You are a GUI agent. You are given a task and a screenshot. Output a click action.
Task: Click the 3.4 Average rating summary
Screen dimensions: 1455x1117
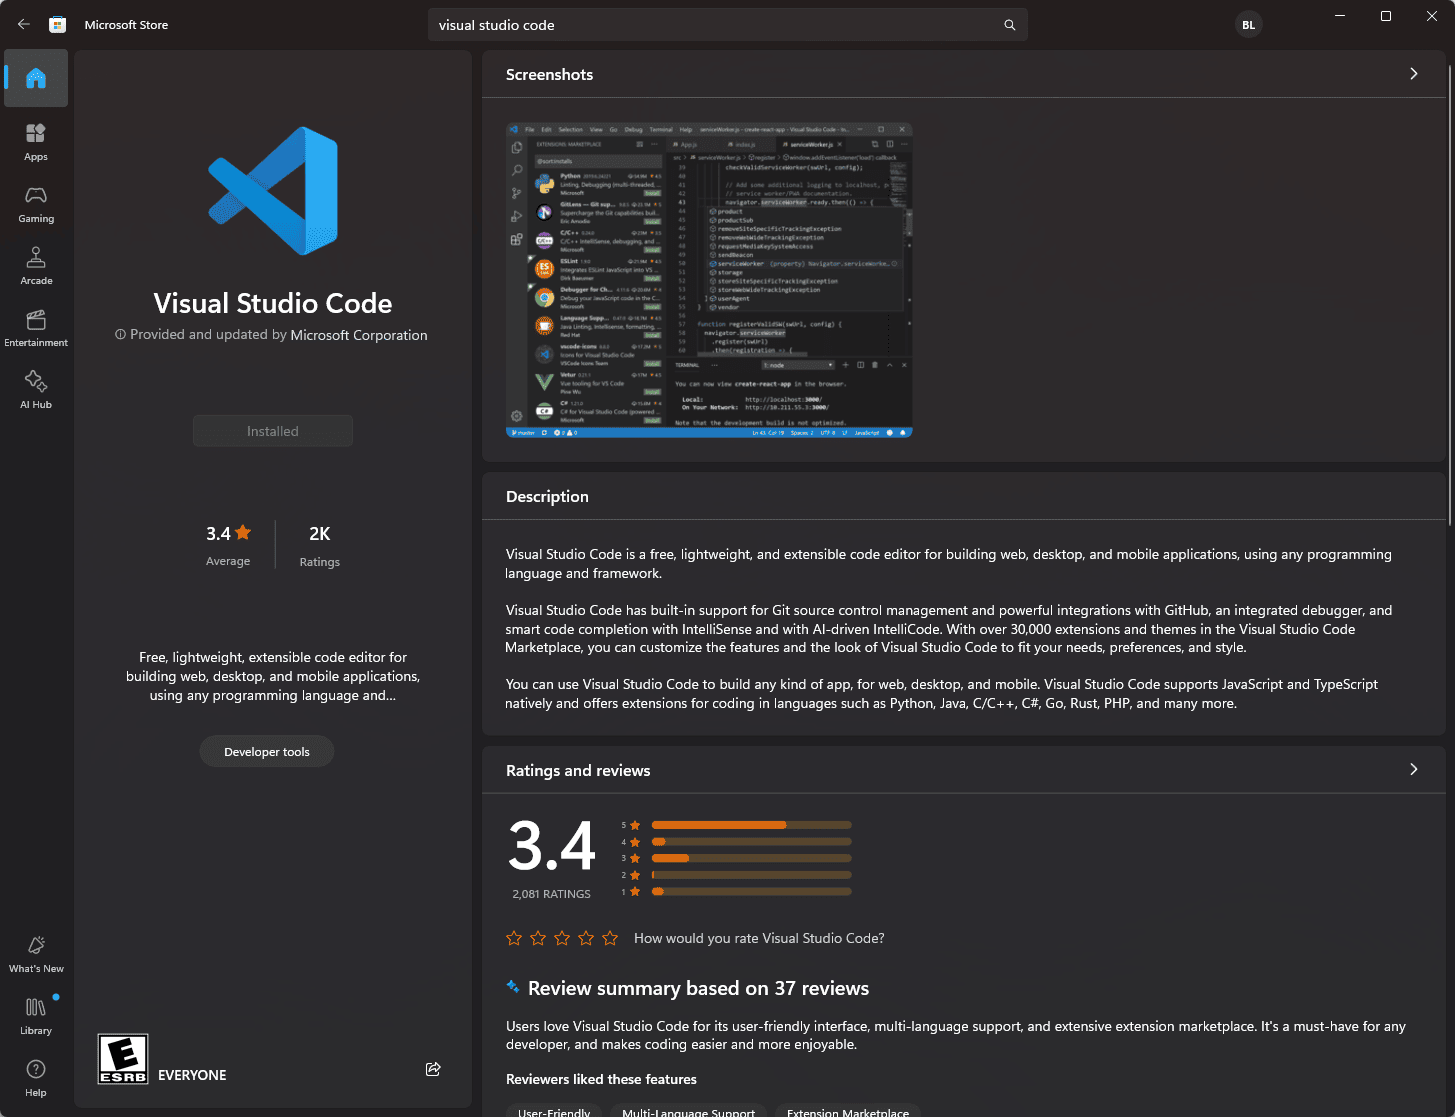click(x=228, y=546)
